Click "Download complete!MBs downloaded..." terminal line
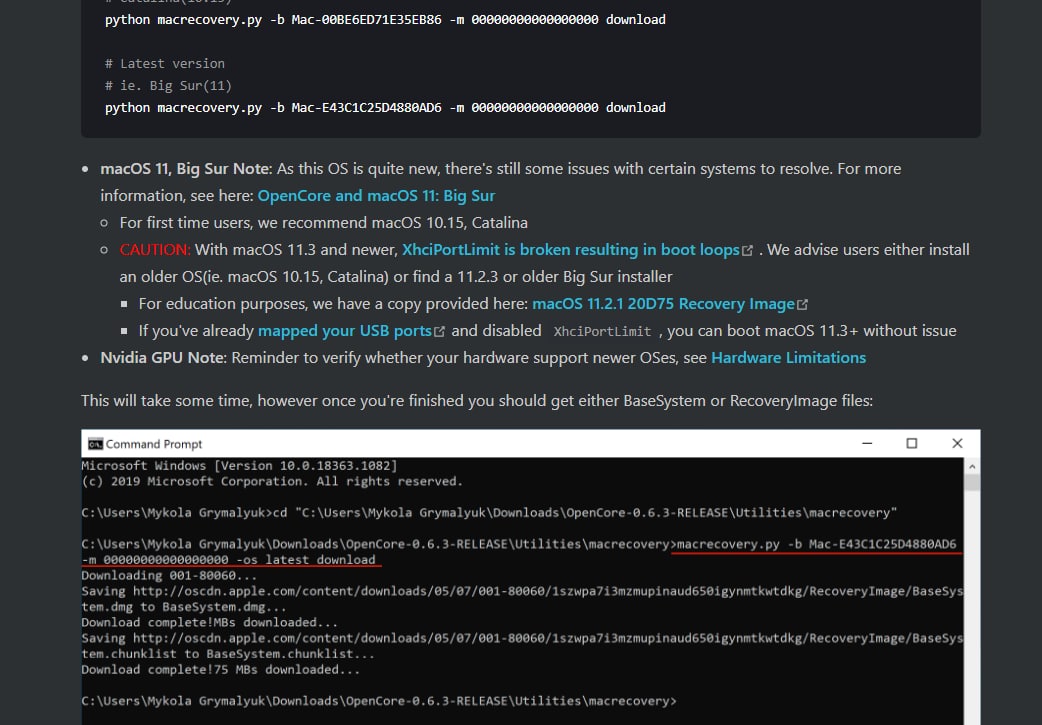This screenshot has width=1042, height=725. (209, 623)
